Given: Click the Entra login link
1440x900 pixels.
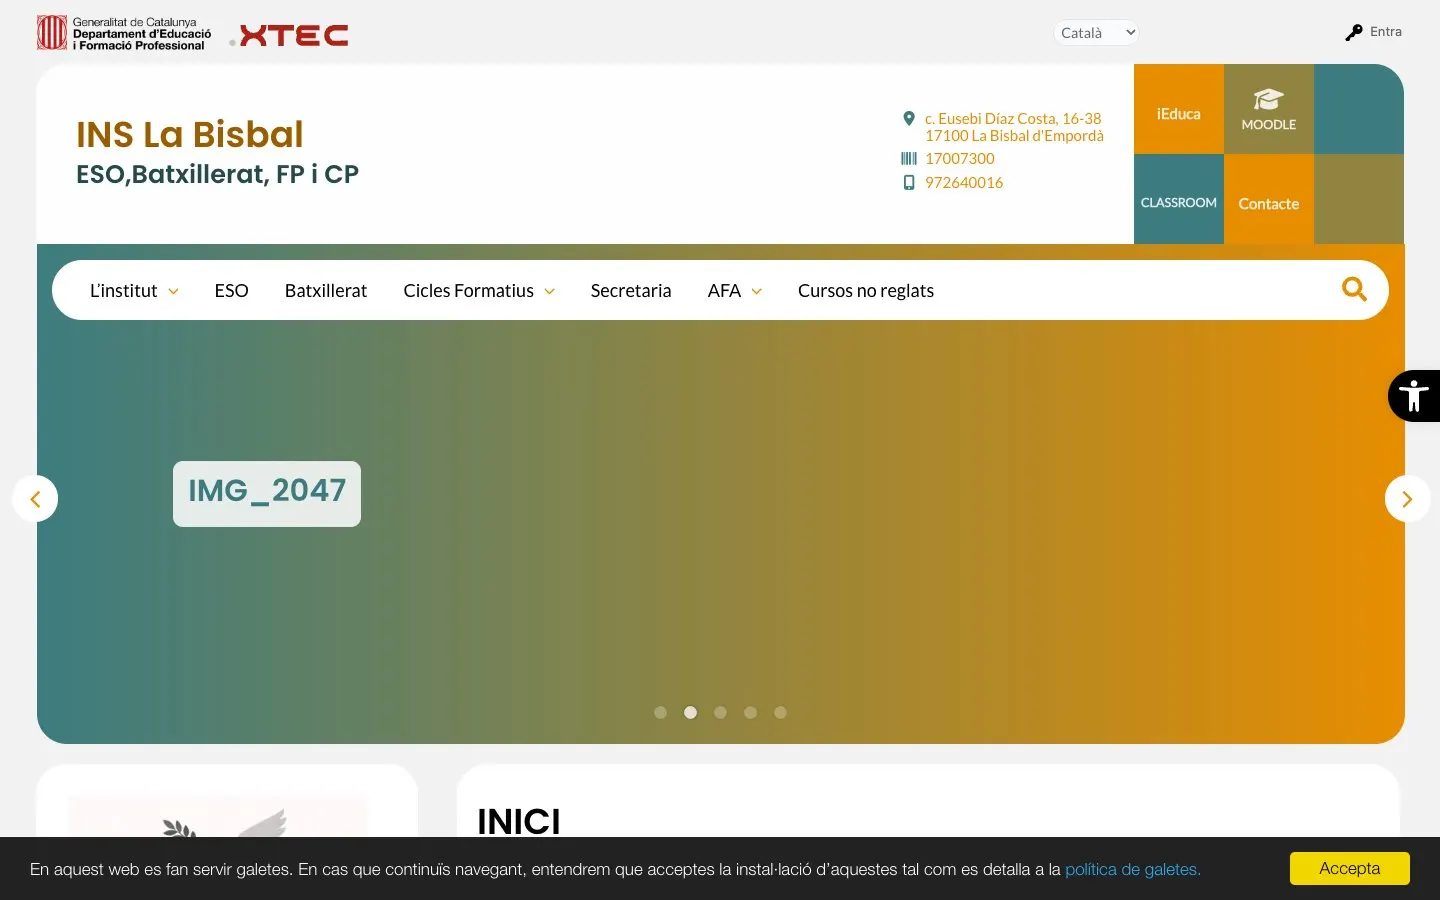Looking at the screenshot, I should coord(1386,32).
